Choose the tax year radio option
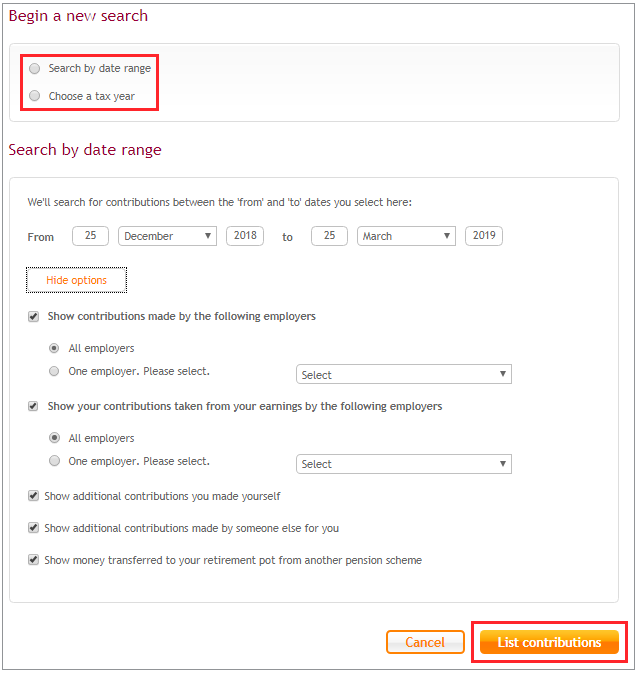The image size is (637, 673). [x=34, y=95]
